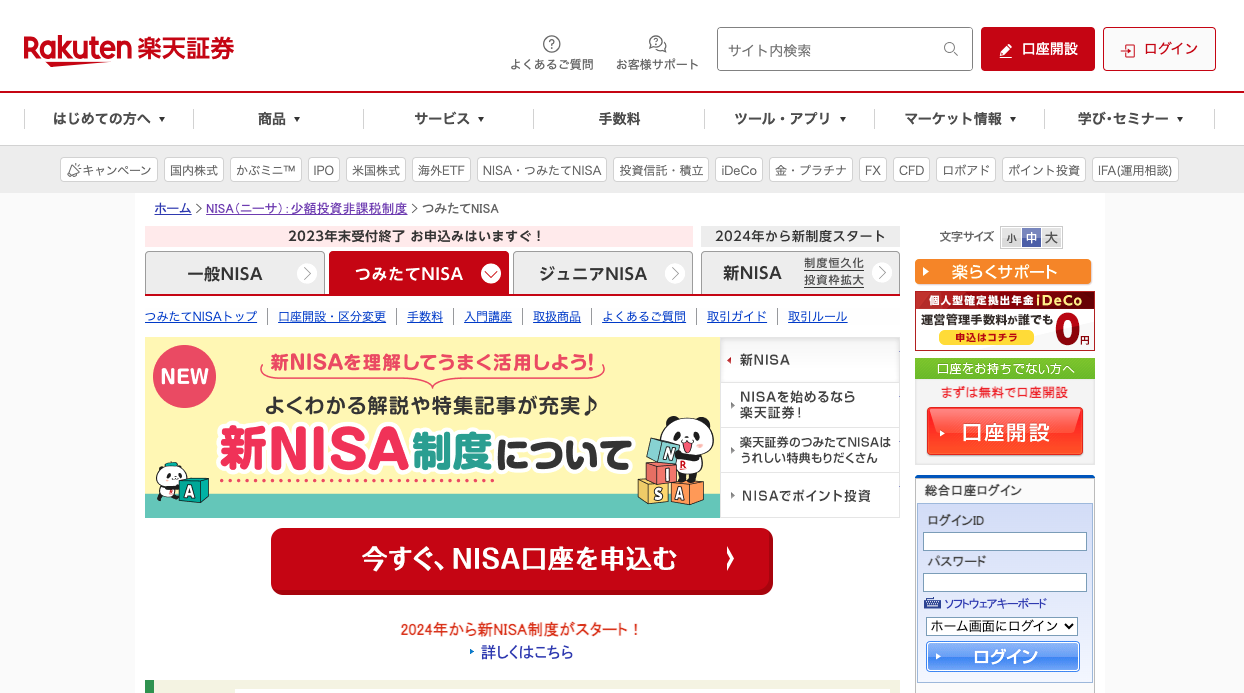Set font size to 大
Viewport: 1244px width, 693px height.
pyautogui.click(x=1051, y=237)
